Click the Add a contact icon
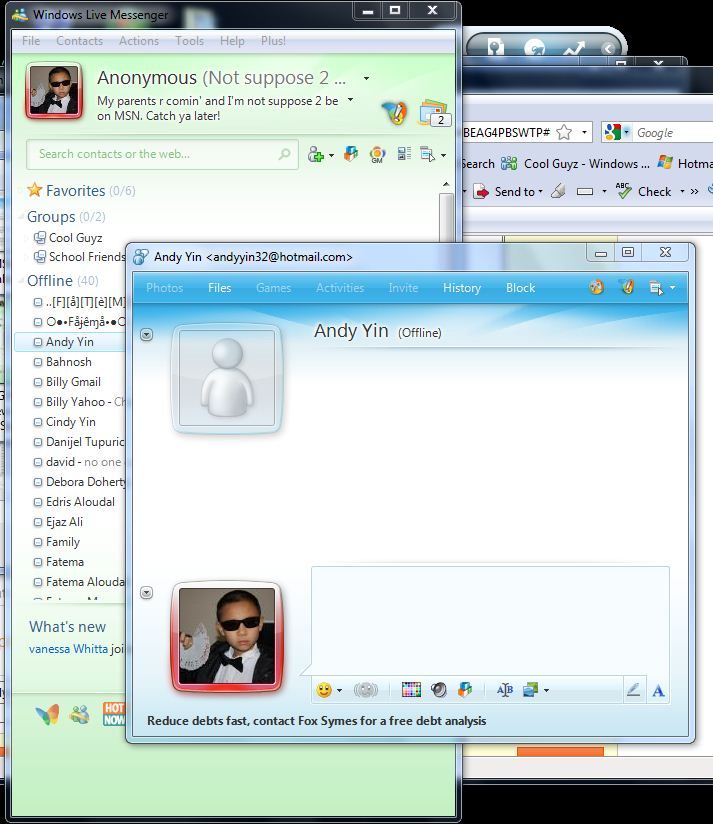713x824 pixels. click(316, 154)
